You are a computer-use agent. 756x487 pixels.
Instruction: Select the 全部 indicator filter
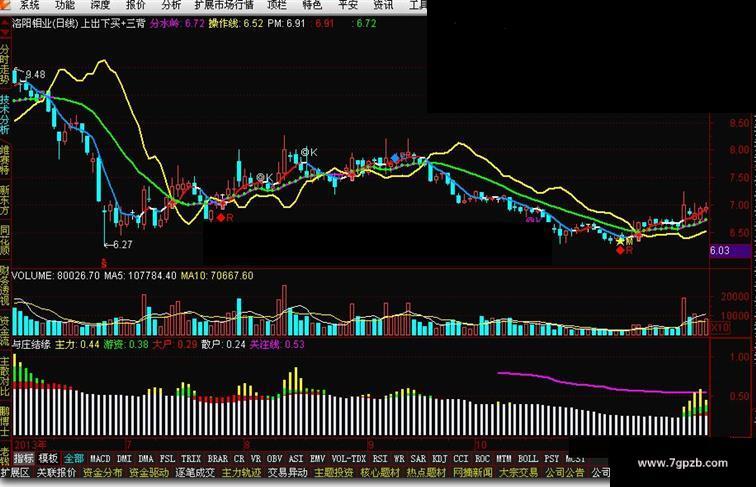tap(74, 458)
